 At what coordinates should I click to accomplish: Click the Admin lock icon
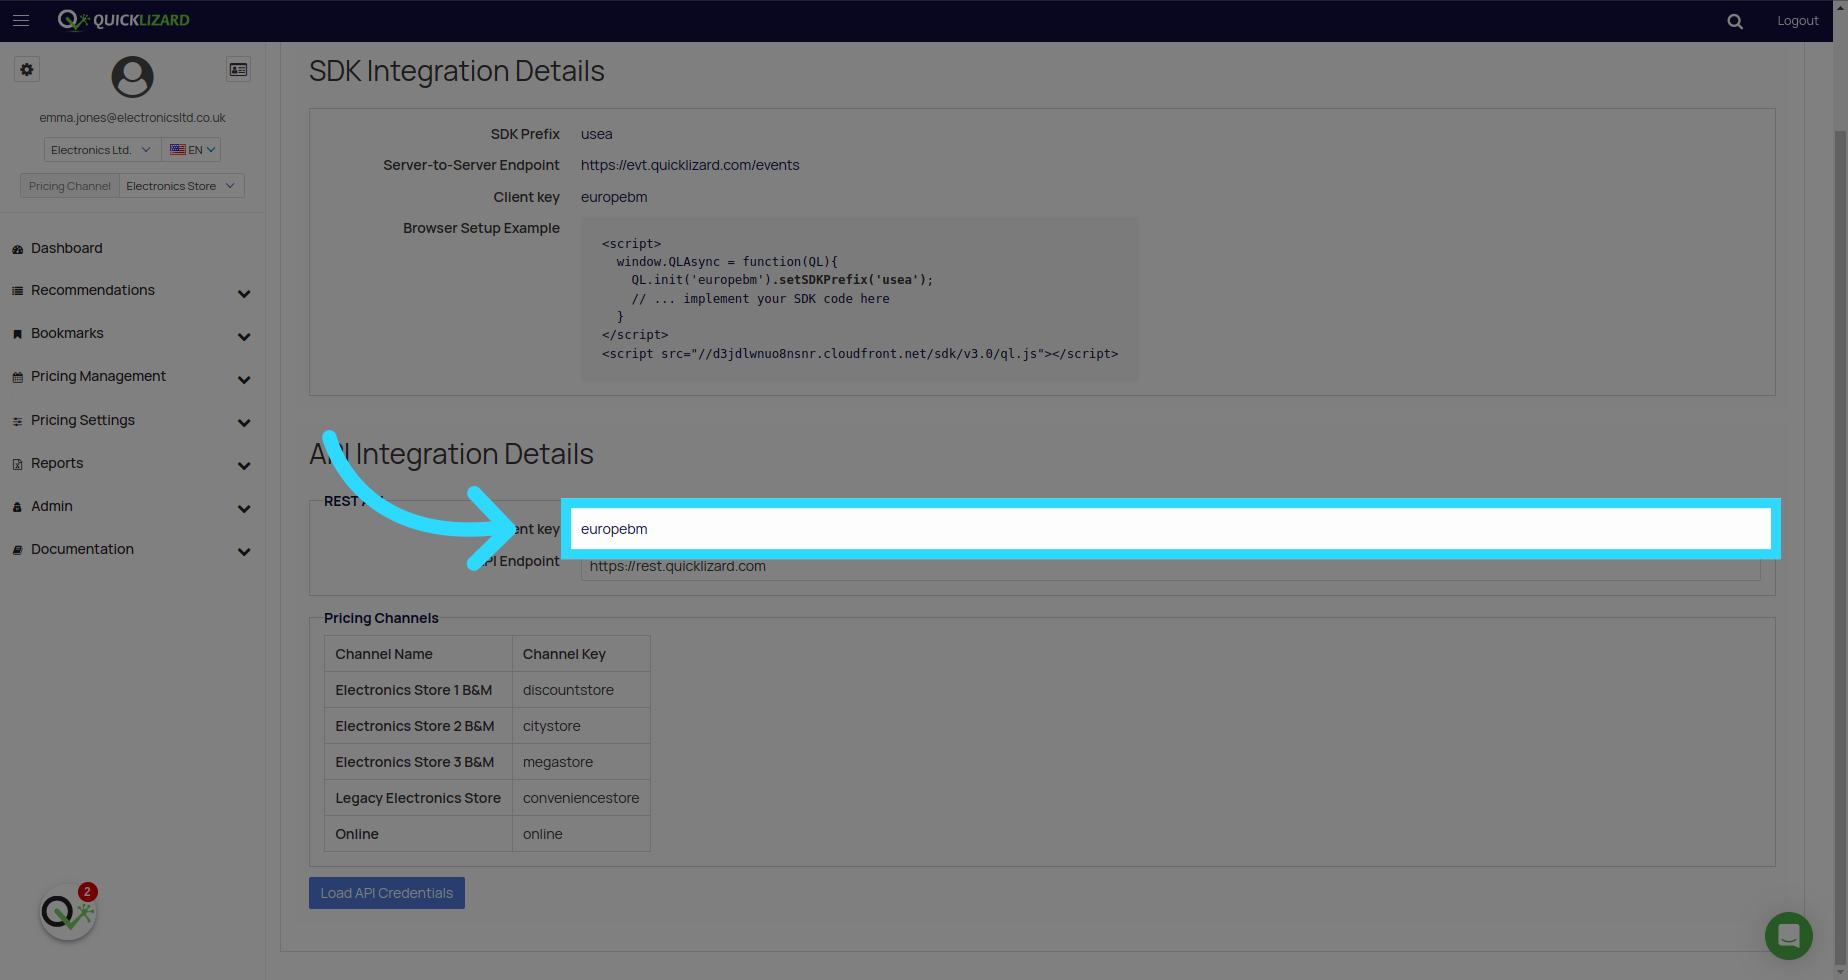17,507
